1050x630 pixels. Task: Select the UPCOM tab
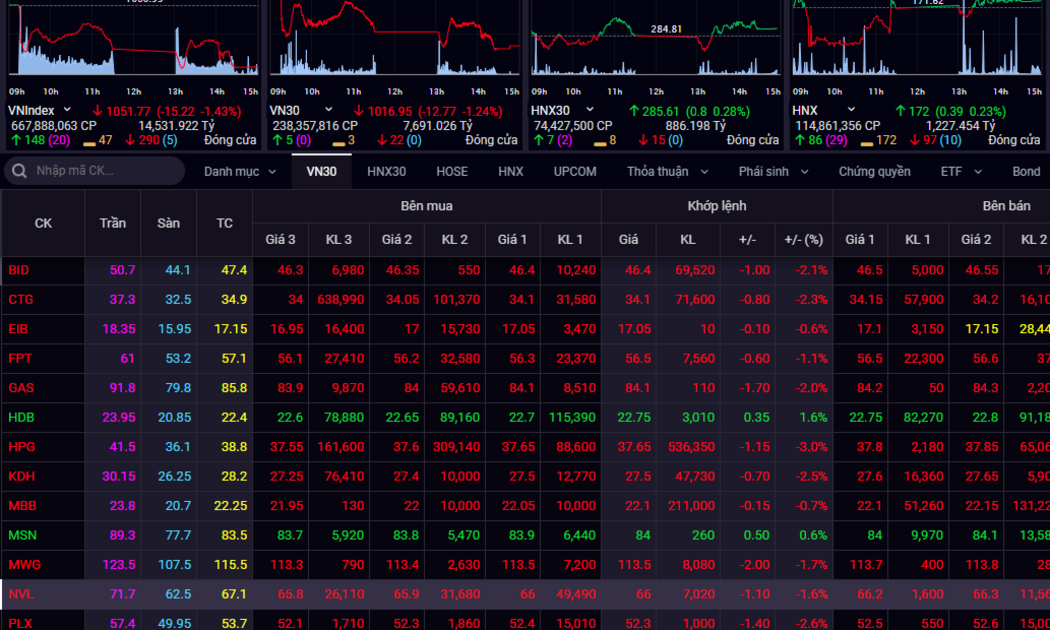tap(575, 171)
